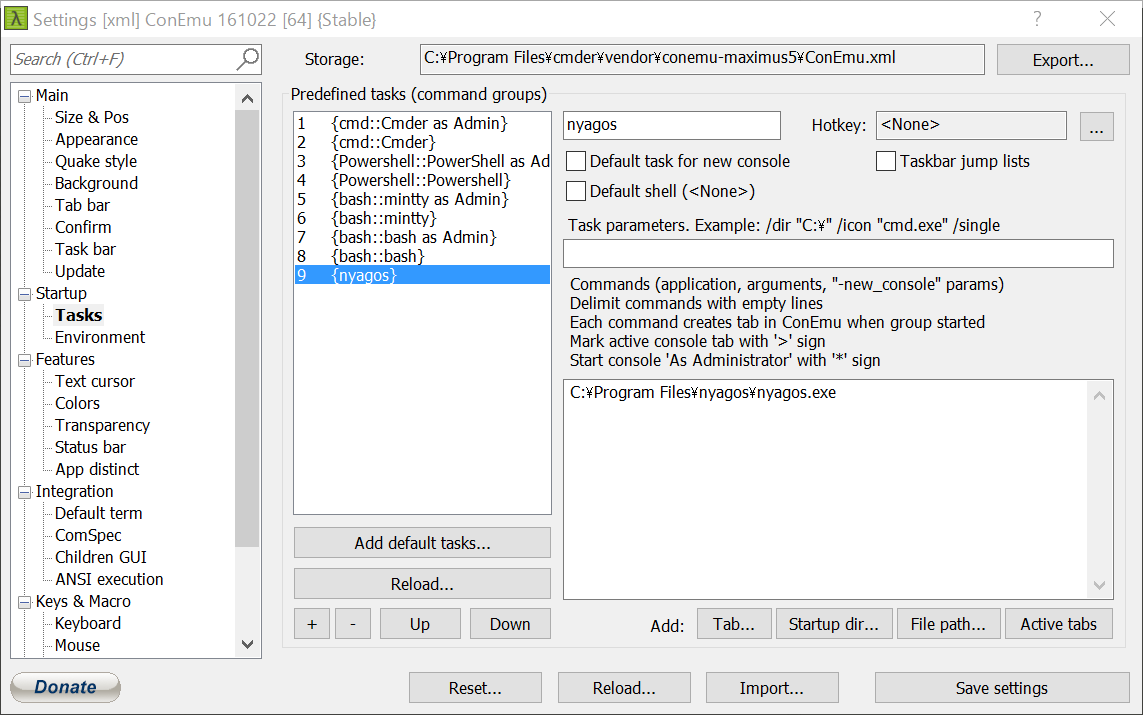Viewport: 1143px width, 715px height.
Task: Go to Quake style settings
Action: [x=95, y=161]
